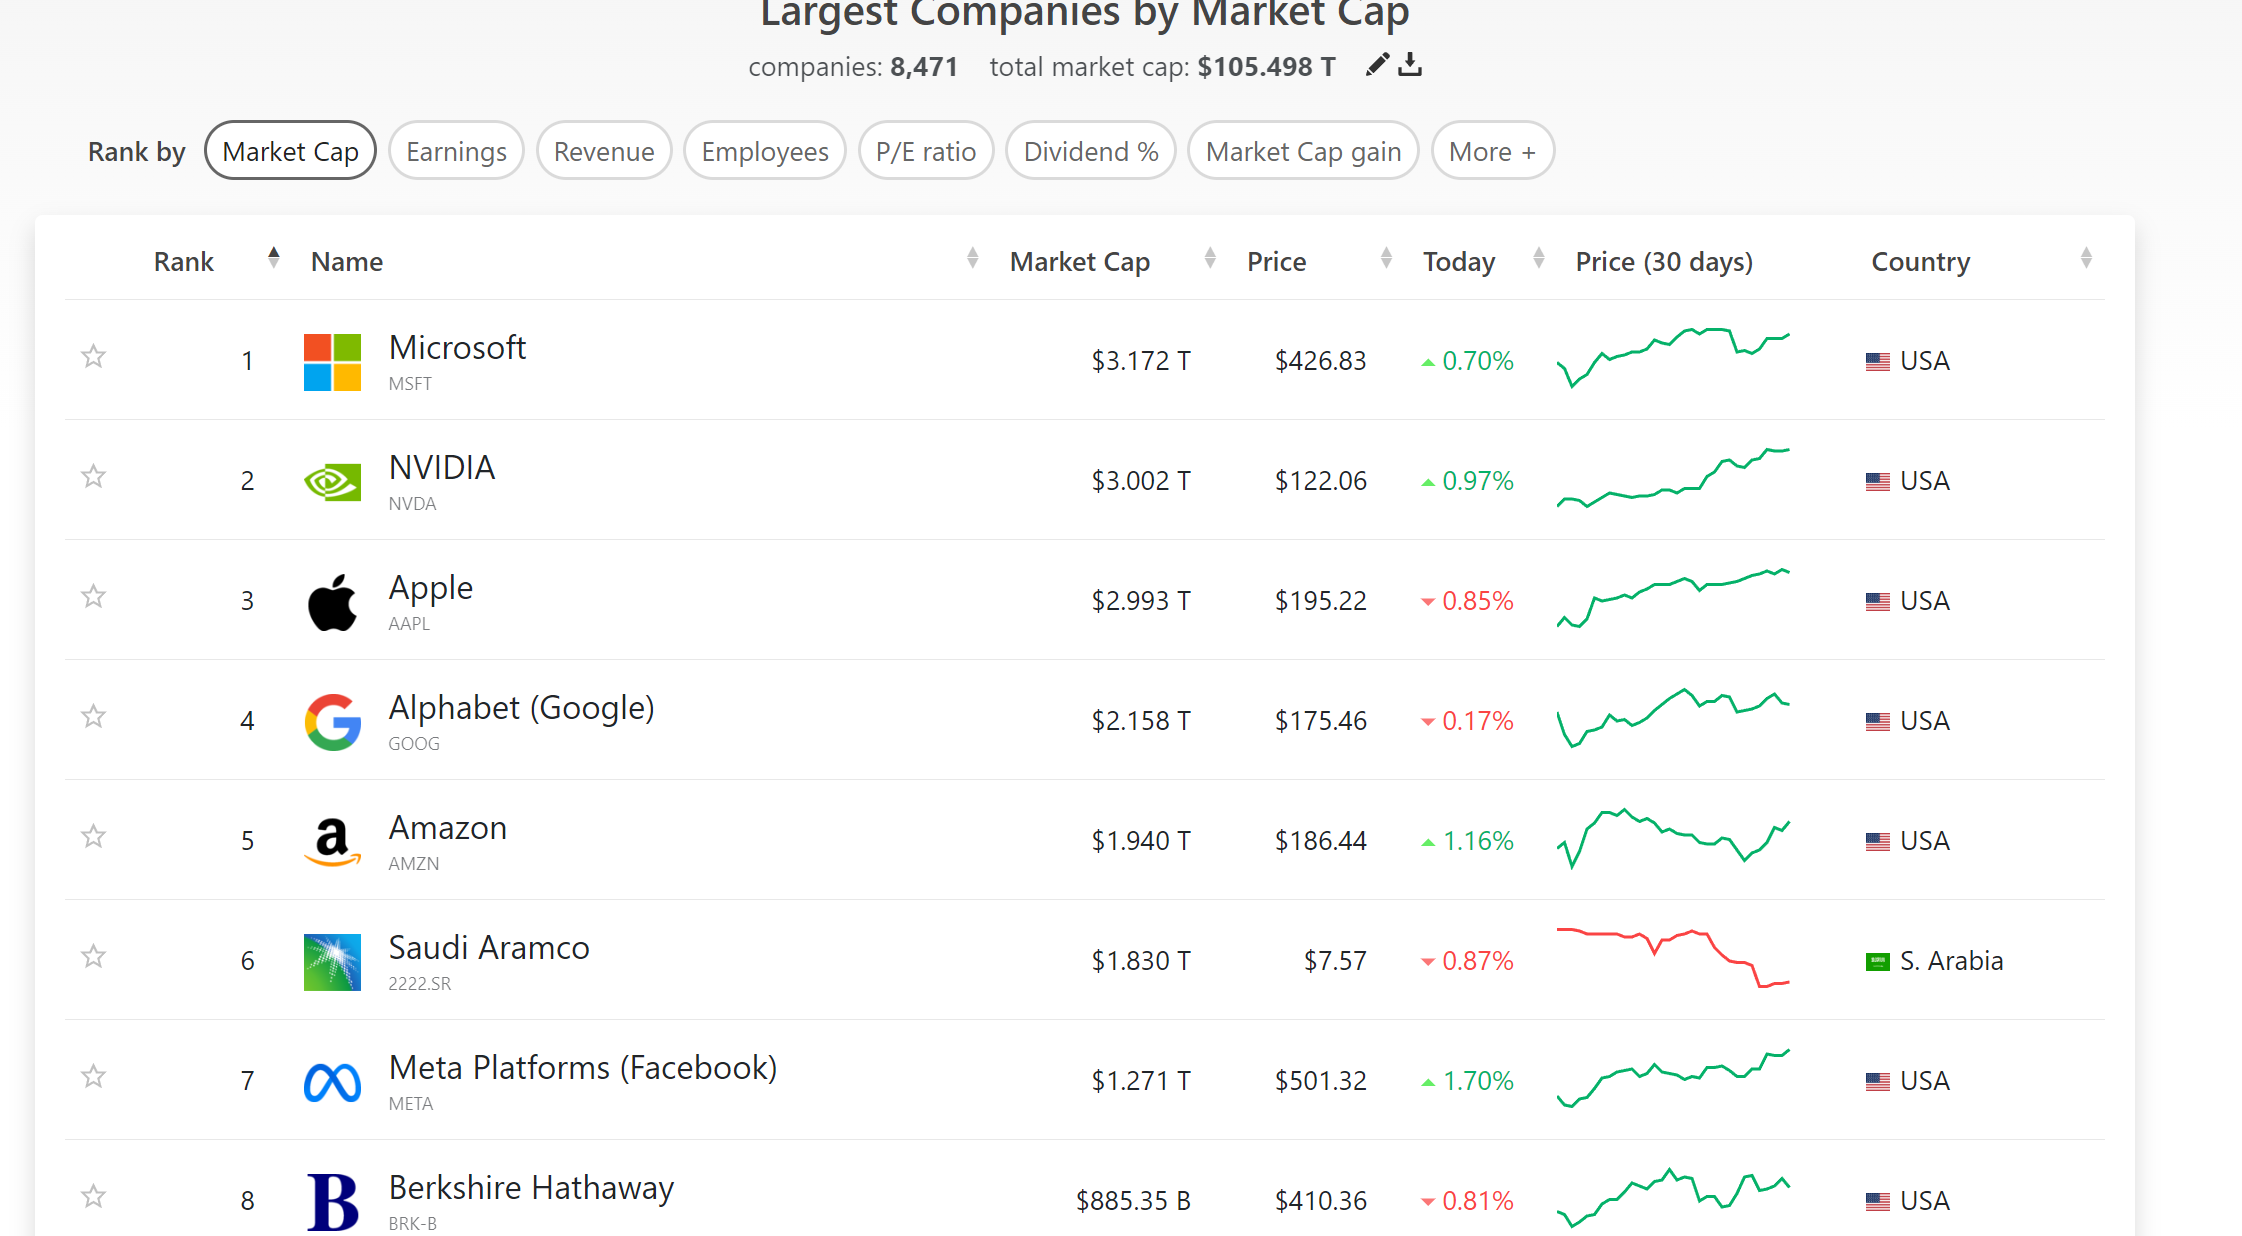Viewport: 2242px width, 1236px height.
Task: Favorite Microsoft with the star
Action: click(93, 356)
